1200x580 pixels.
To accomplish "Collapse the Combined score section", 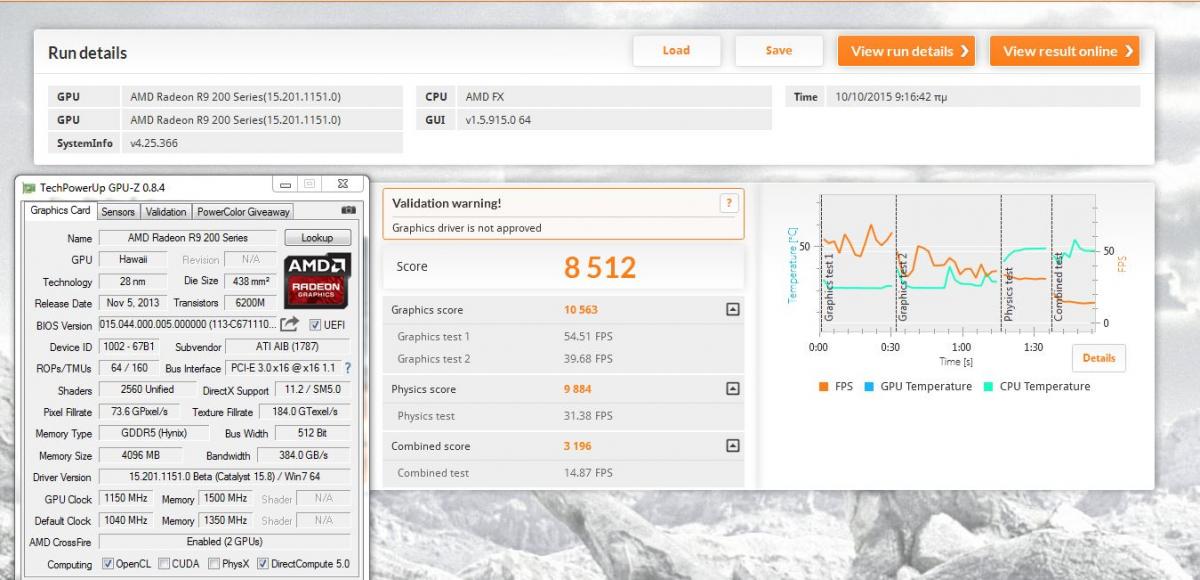I will point(732,446).
